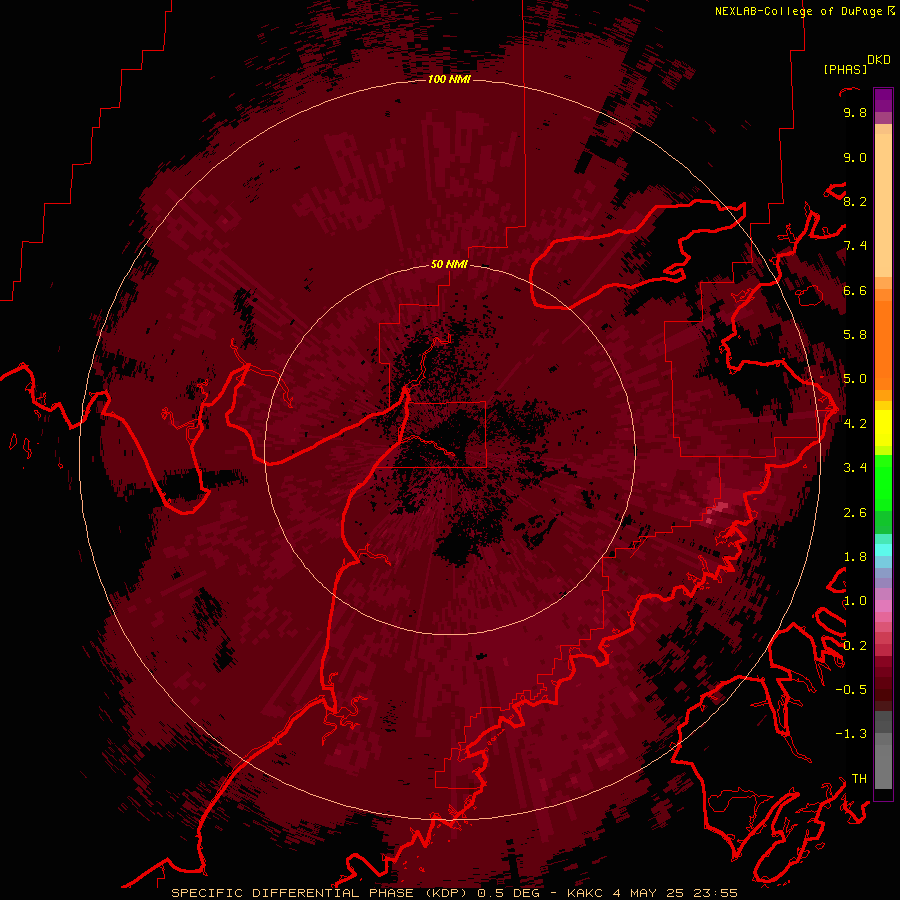Click the 0.2 value on the color scale
Image resolution: width=900 pixels, height=900 pixels.
(855, 645)
